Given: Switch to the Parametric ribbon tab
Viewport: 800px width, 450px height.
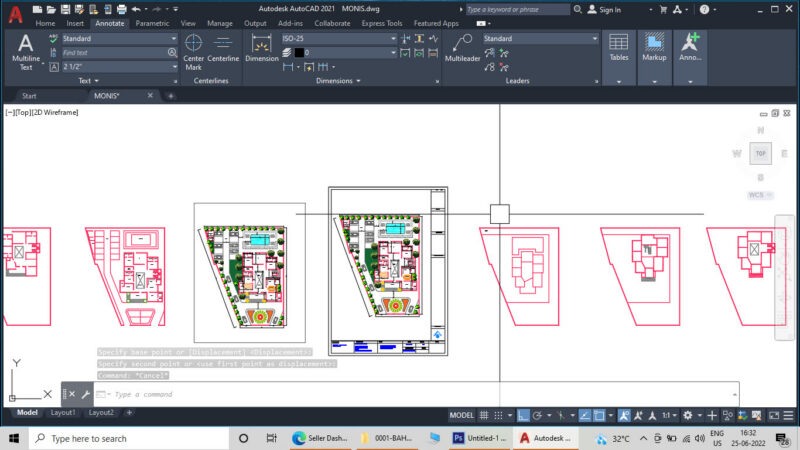Looking at the screenshot, I should (152, 23).
